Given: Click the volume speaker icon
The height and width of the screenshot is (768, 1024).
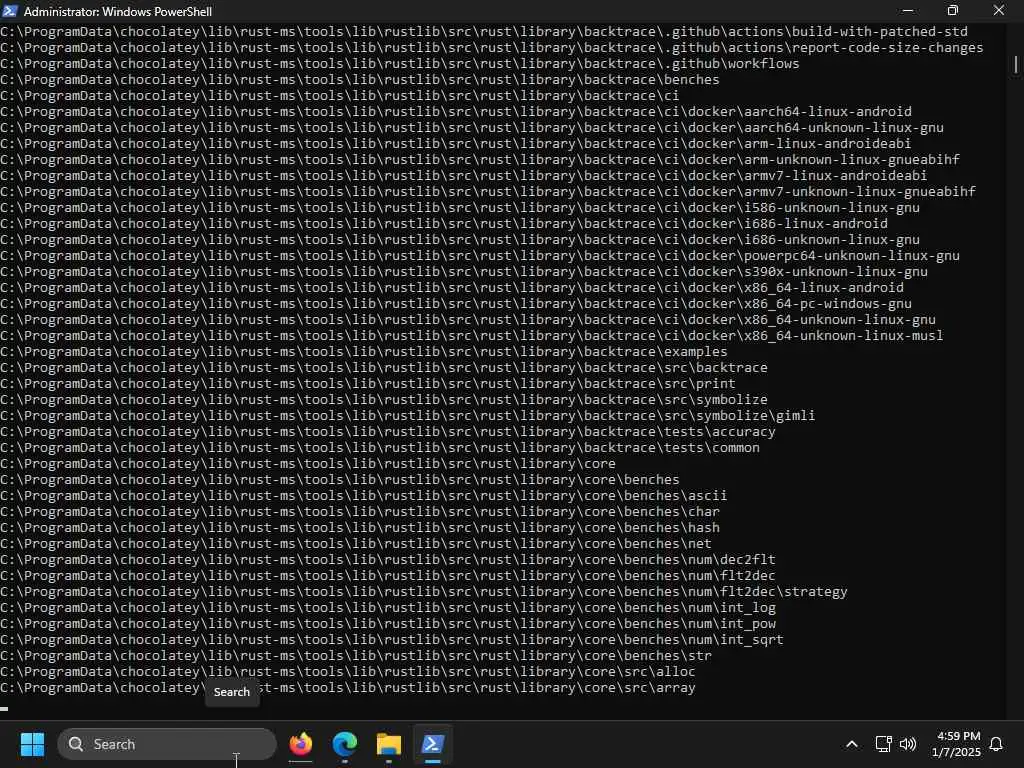Looking at the screenshot, I should (x=908, y=744).
